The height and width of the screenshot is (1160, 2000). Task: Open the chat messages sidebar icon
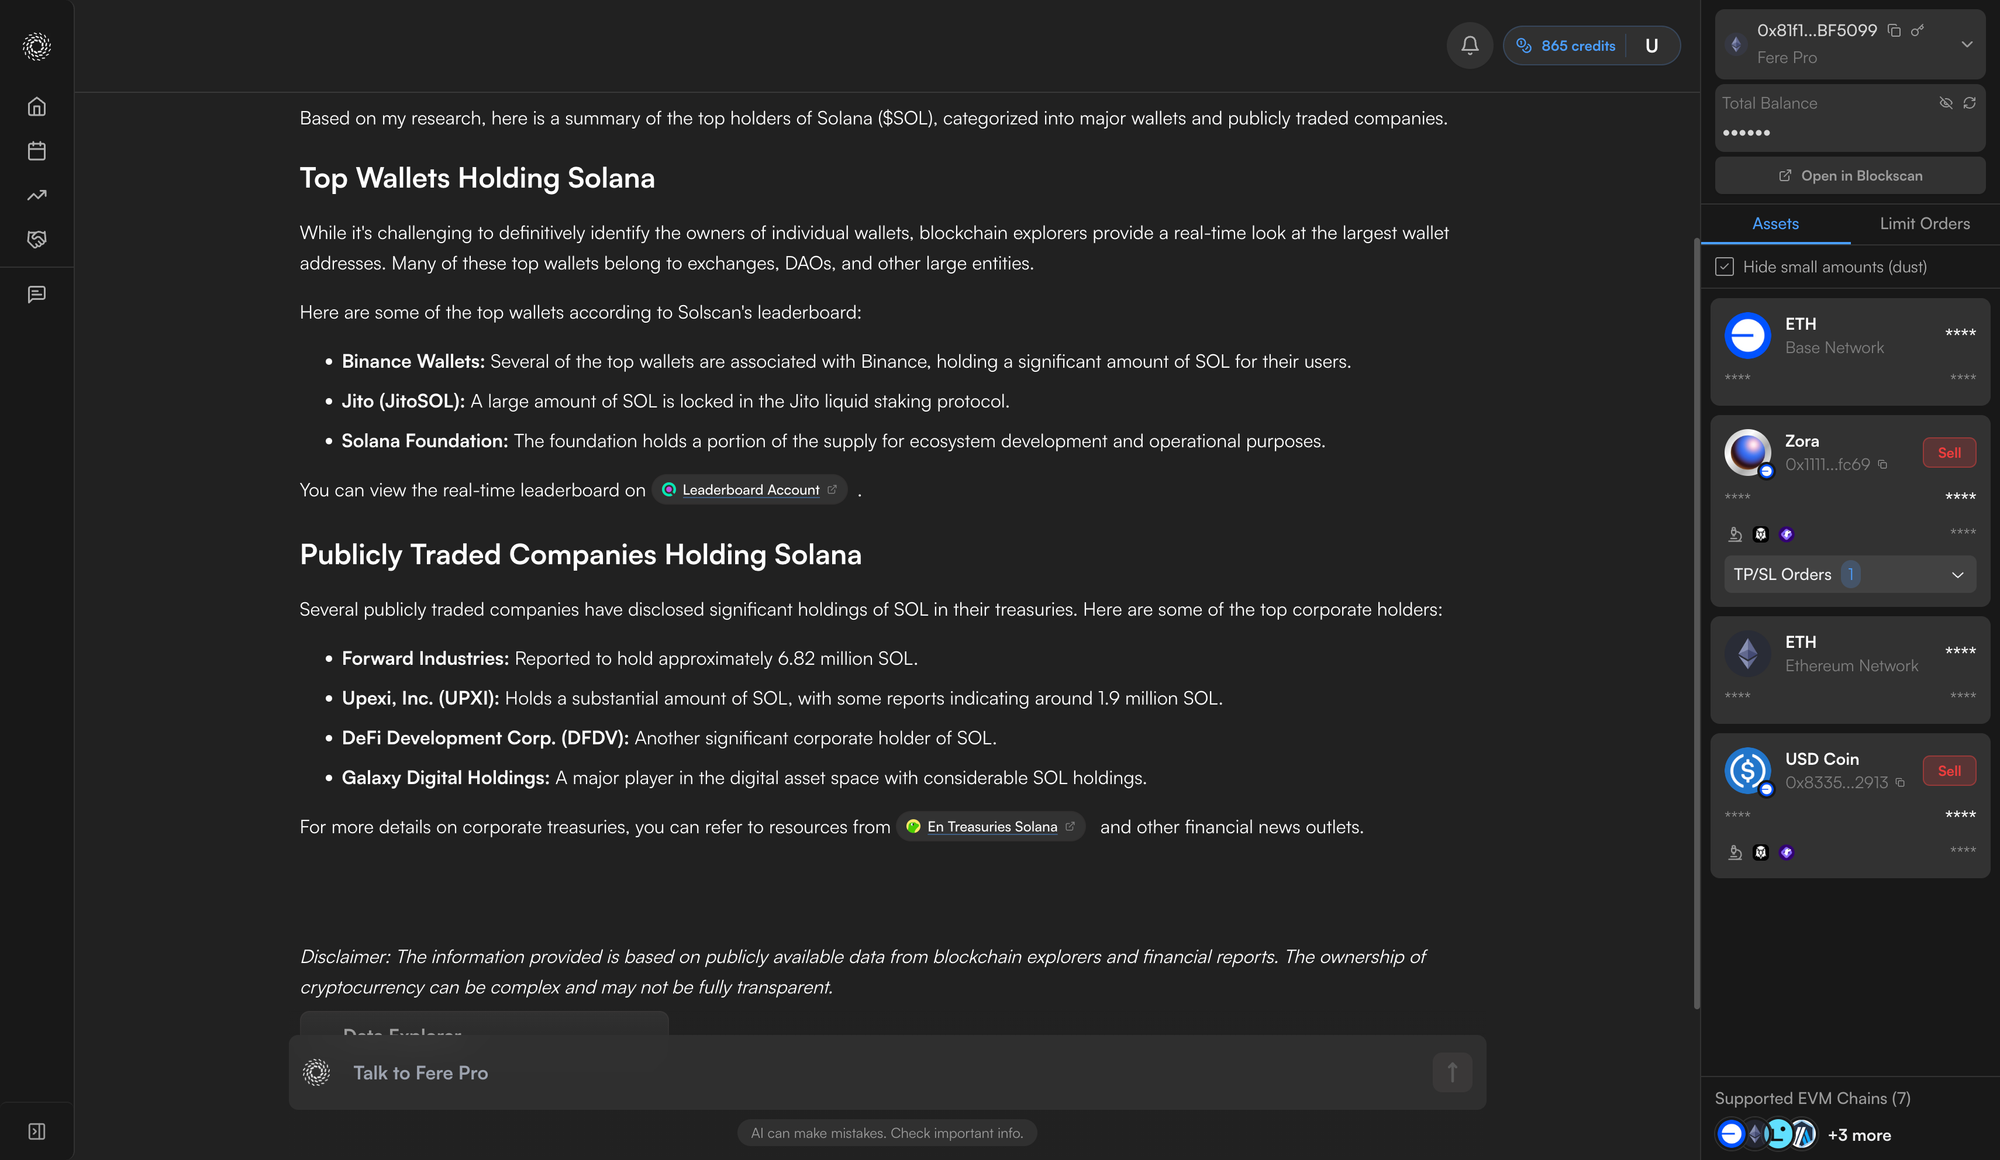click(x=37, y=294)
